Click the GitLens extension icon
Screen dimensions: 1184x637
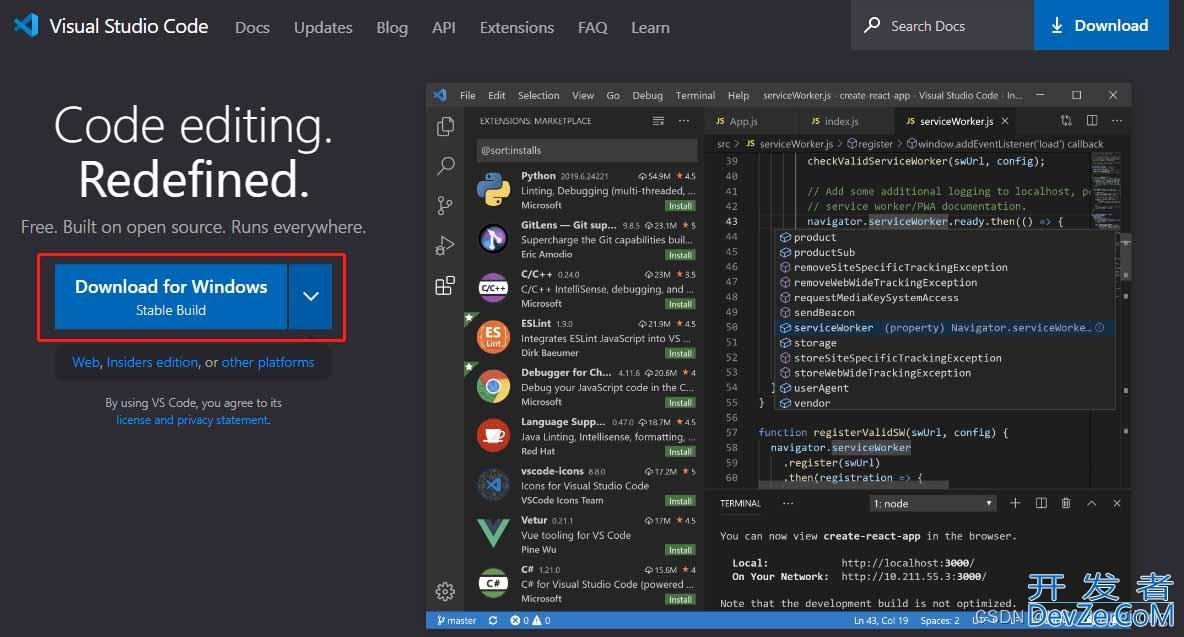coord(493,238)
